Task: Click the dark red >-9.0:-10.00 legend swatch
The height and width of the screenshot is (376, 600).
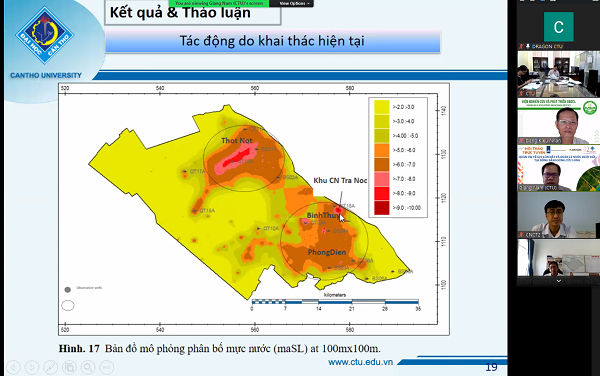Action: coord(382,208)
